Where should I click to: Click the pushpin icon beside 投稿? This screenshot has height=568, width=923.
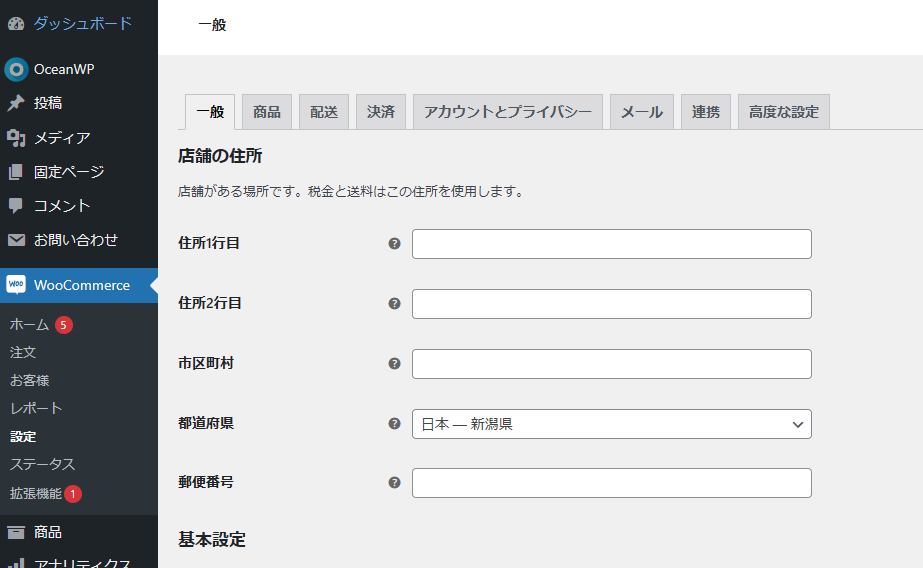pyautogui.click(x=15, y=103)
